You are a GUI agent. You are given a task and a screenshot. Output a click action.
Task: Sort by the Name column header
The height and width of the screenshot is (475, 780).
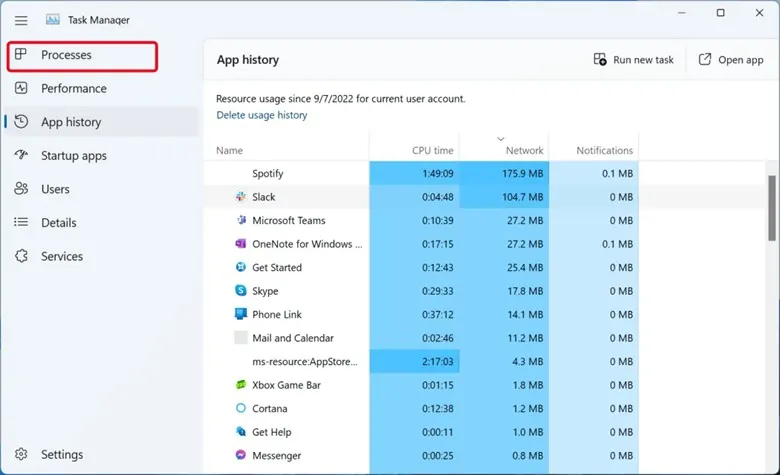287,146
